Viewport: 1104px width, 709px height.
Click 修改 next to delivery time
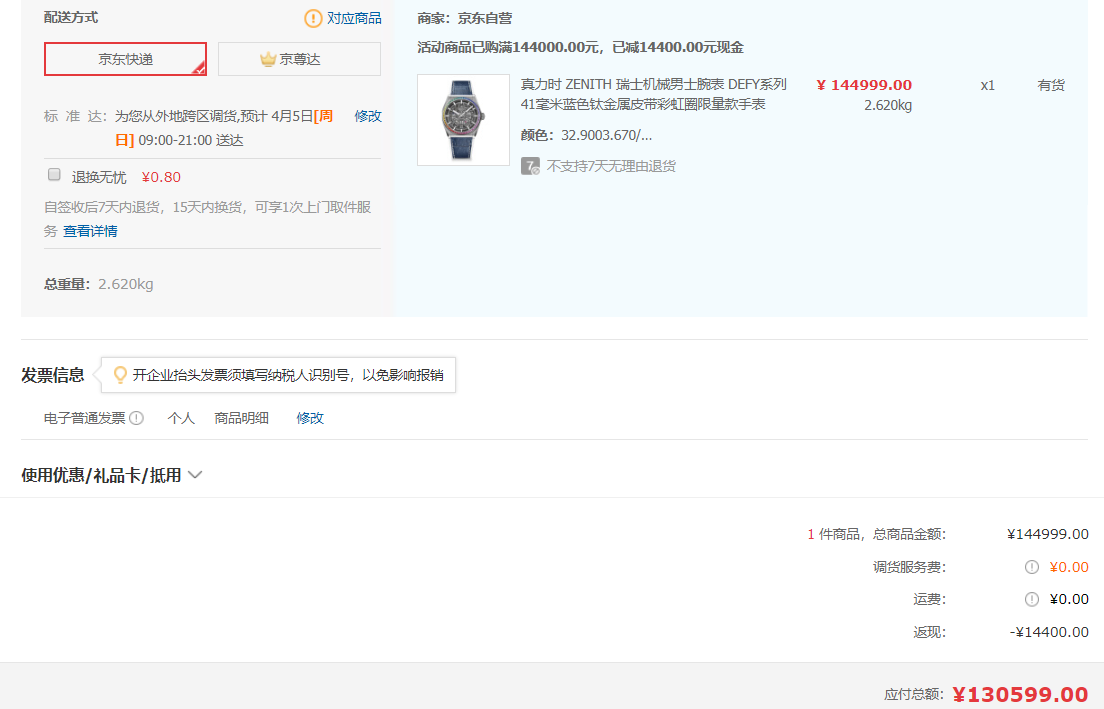(x=368, y=116)
